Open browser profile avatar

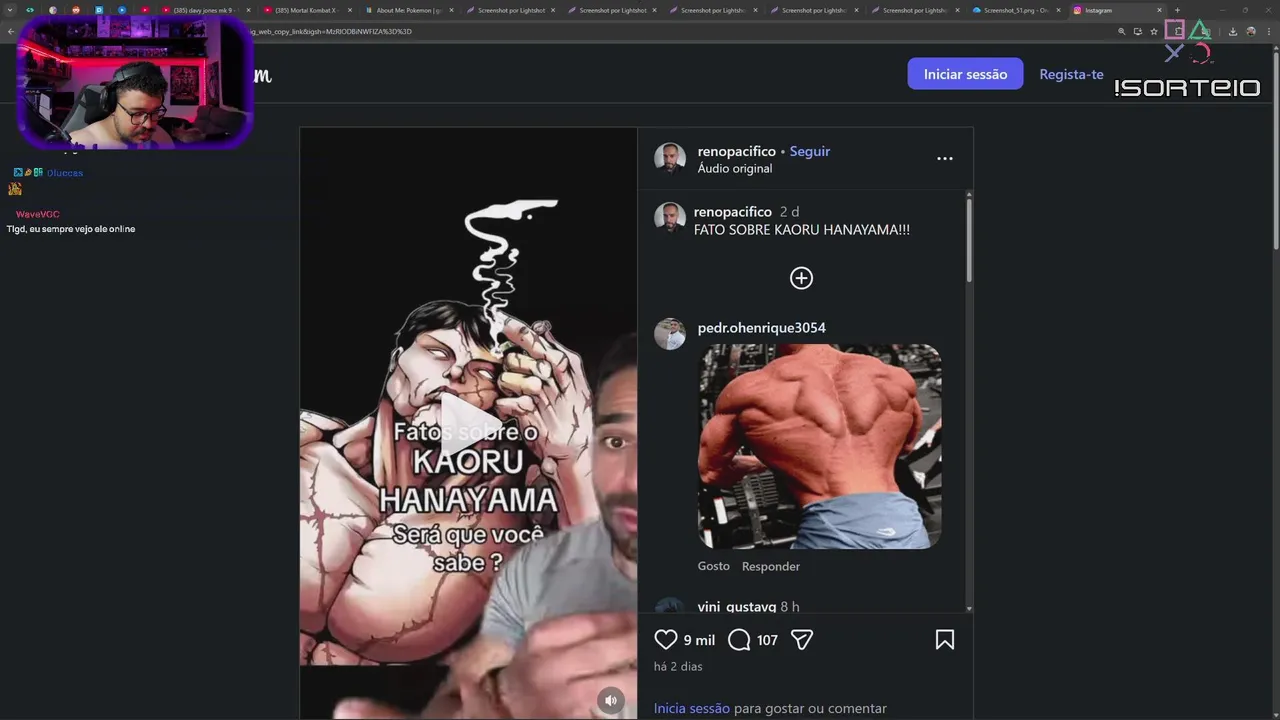[x=1250, y=31]
